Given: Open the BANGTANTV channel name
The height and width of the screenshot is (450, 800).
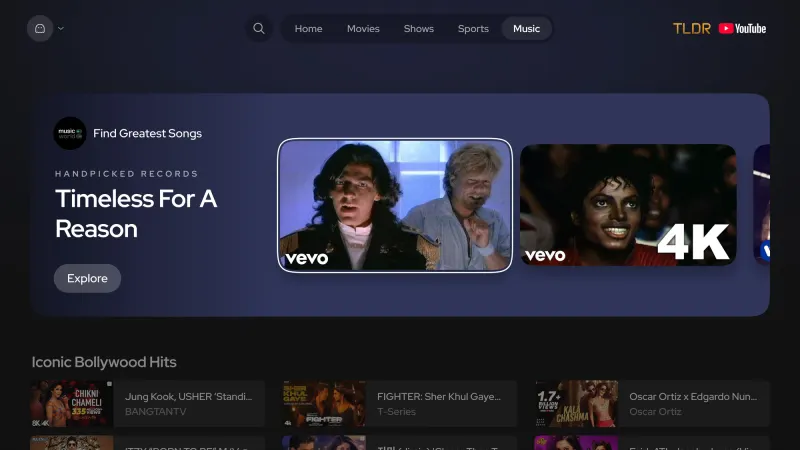Looking at the screenshot, I should pyautogui.click(x=156, y=411).
